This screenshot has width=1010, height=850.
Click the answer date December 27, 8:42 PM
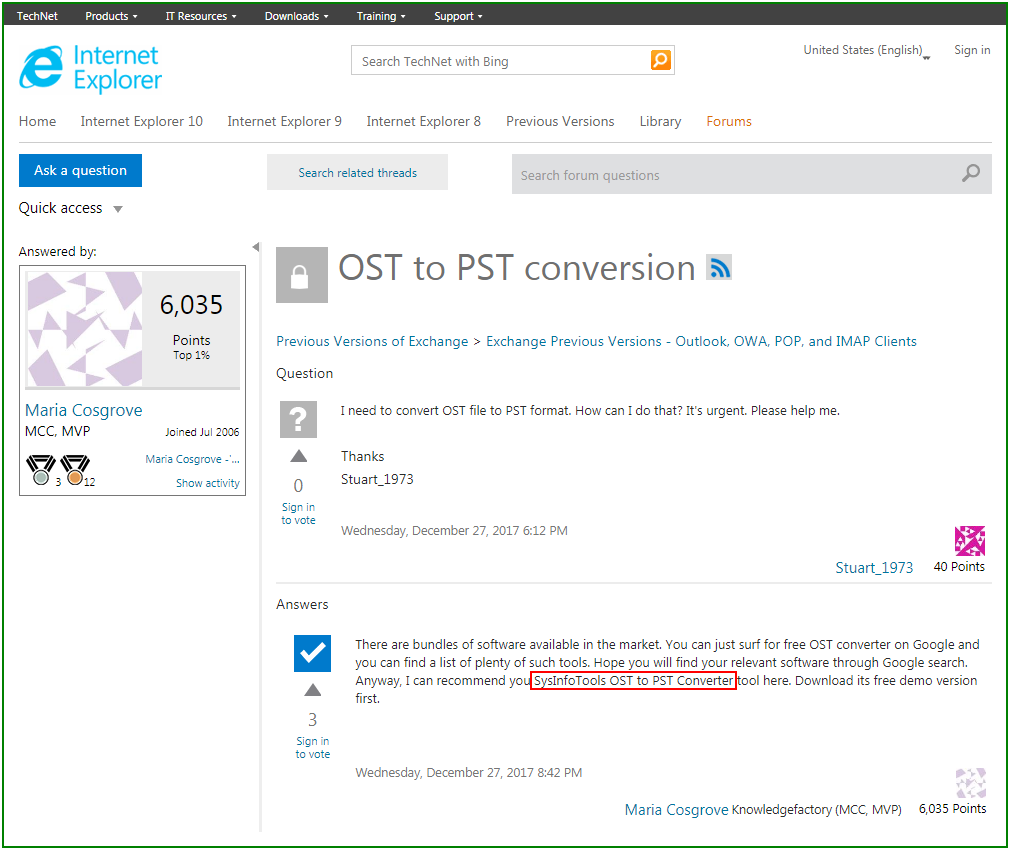(x=468, y=773)
